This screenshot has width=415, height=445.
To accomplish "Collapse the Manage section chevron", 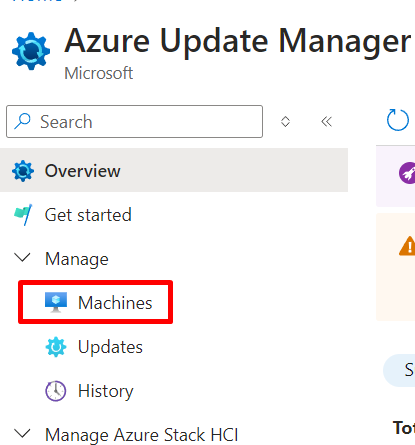I will coord(23,257).
